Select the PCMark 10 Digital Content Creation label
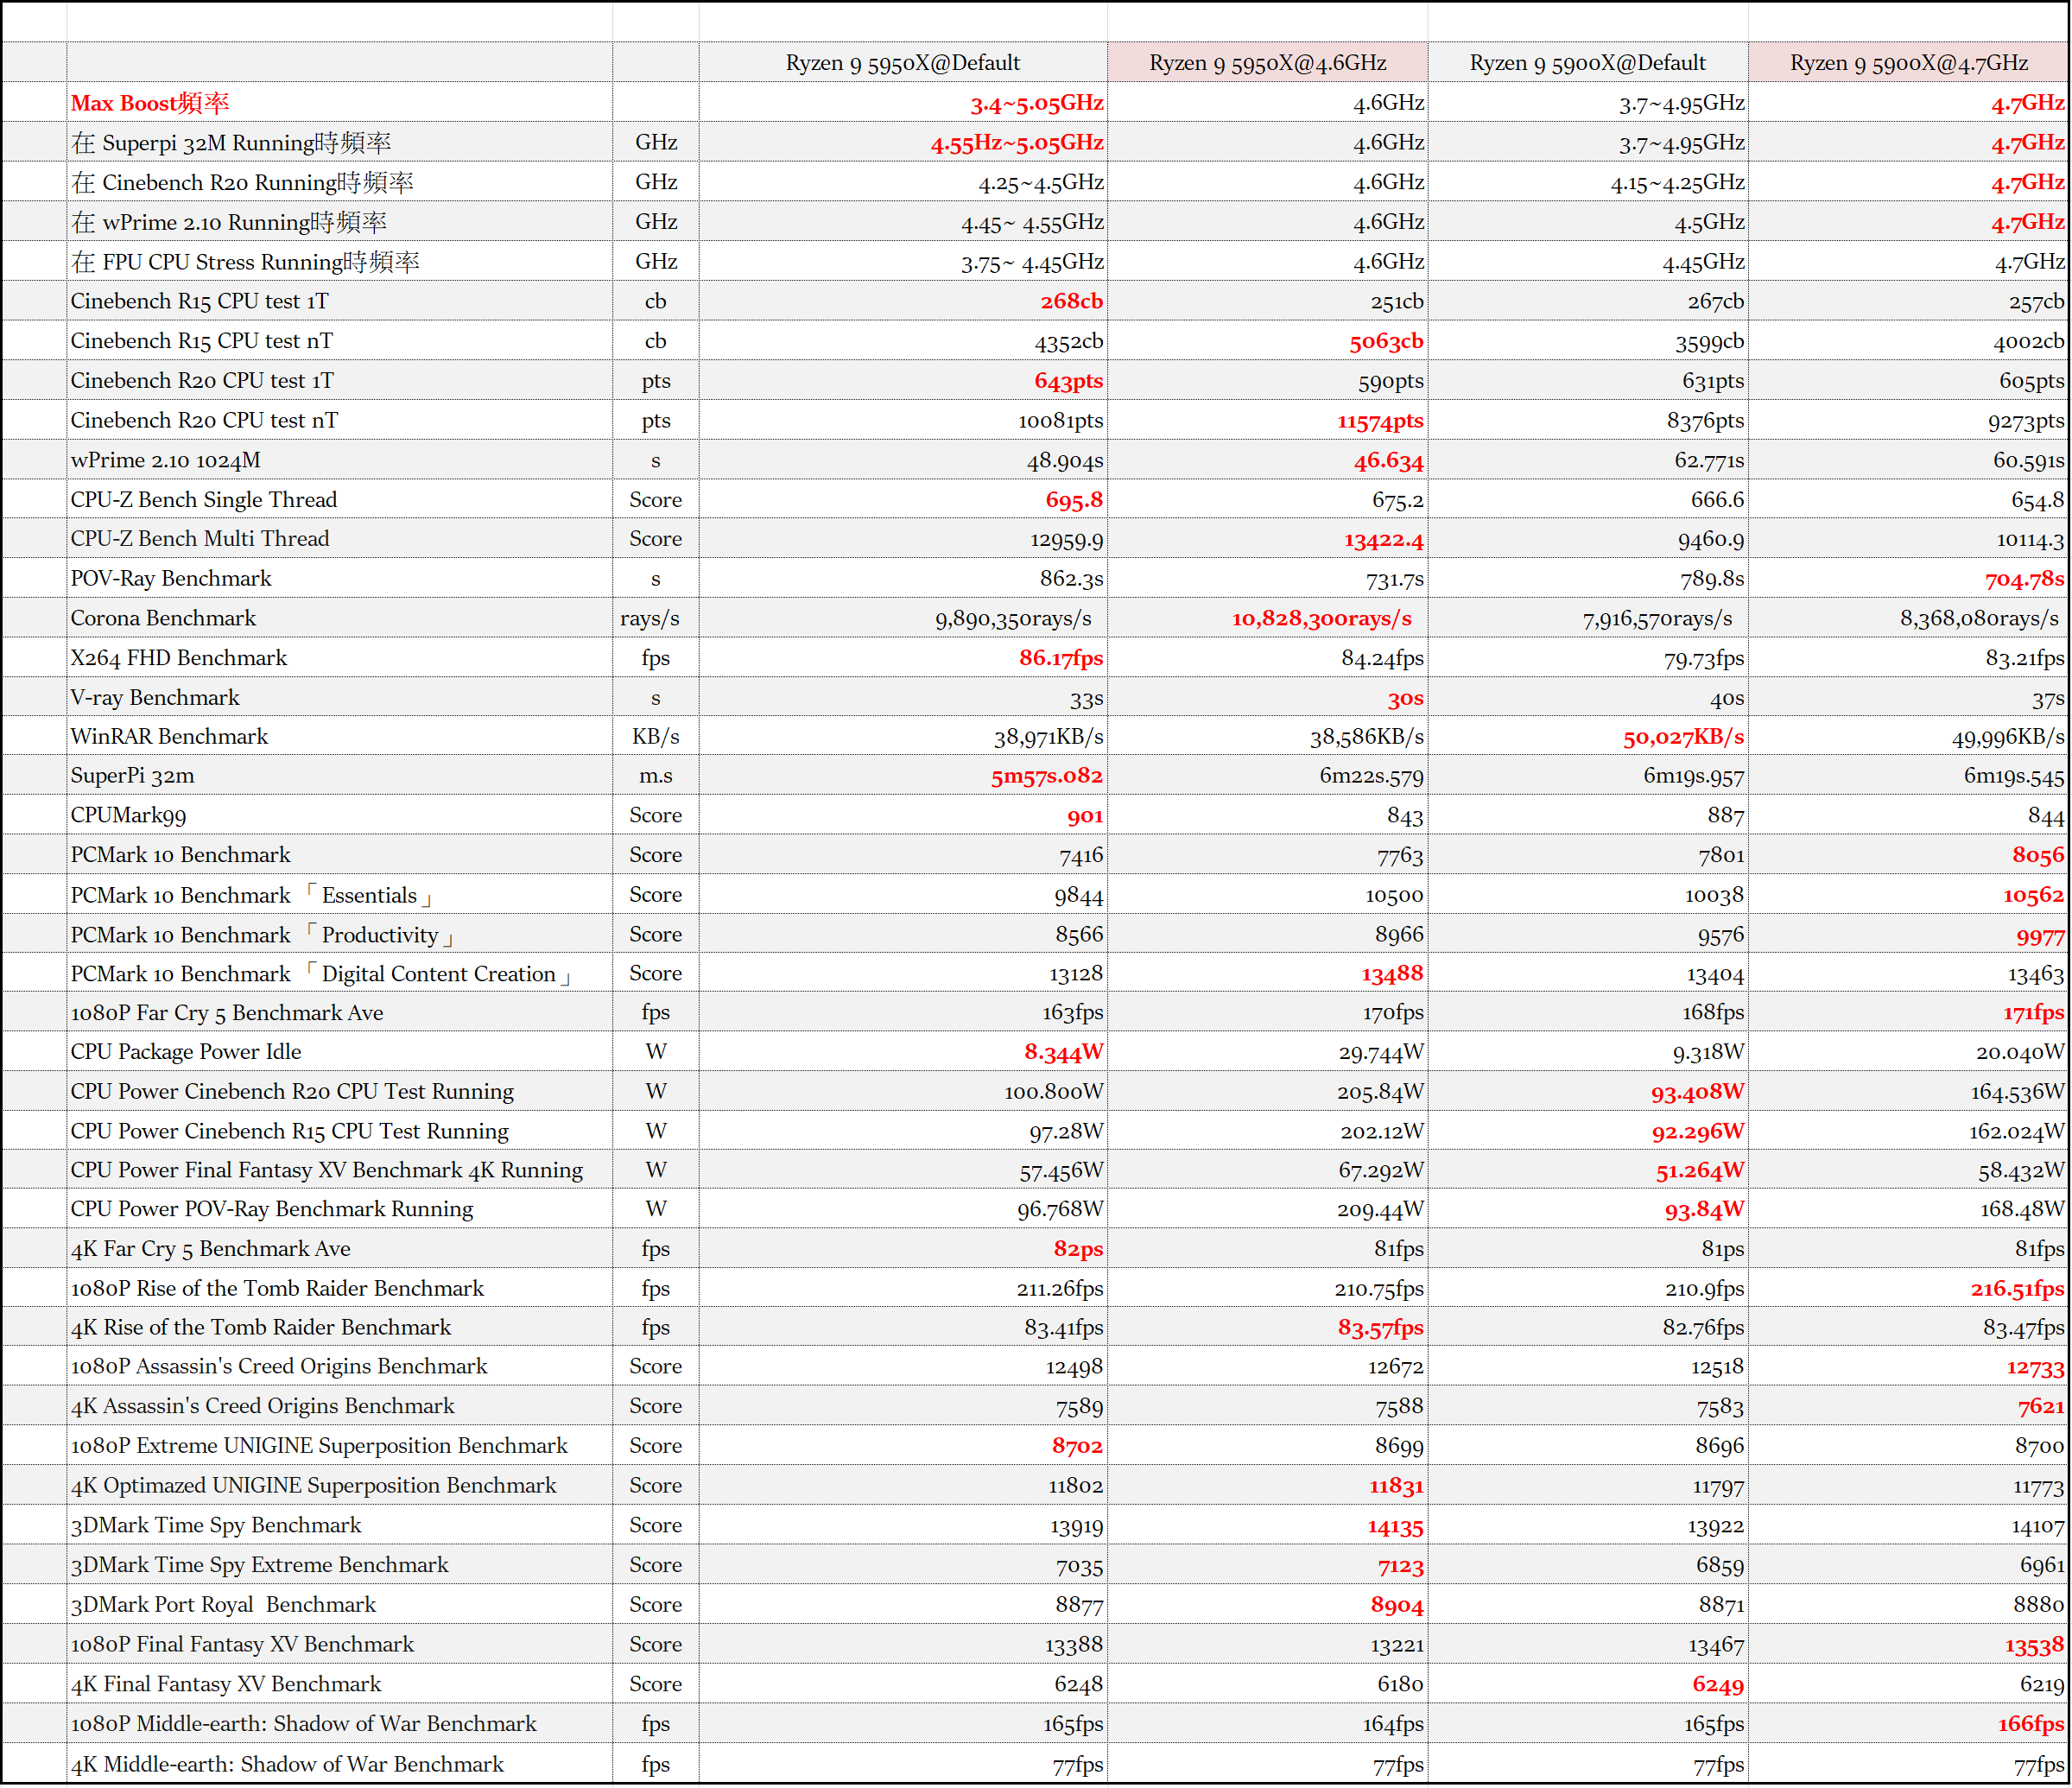The image size is (2072, 1788). click(320, 974)
